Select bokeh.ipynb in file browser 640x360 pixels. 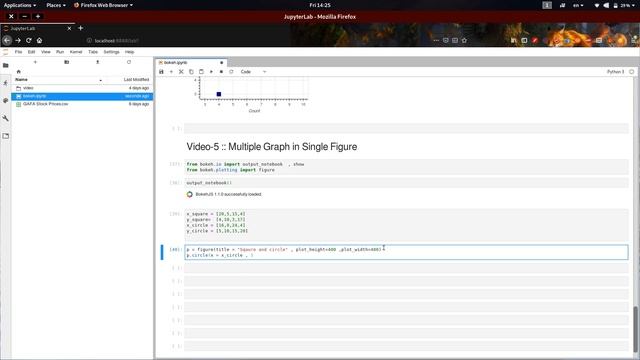pyautogui.click(x=82, y=96)
